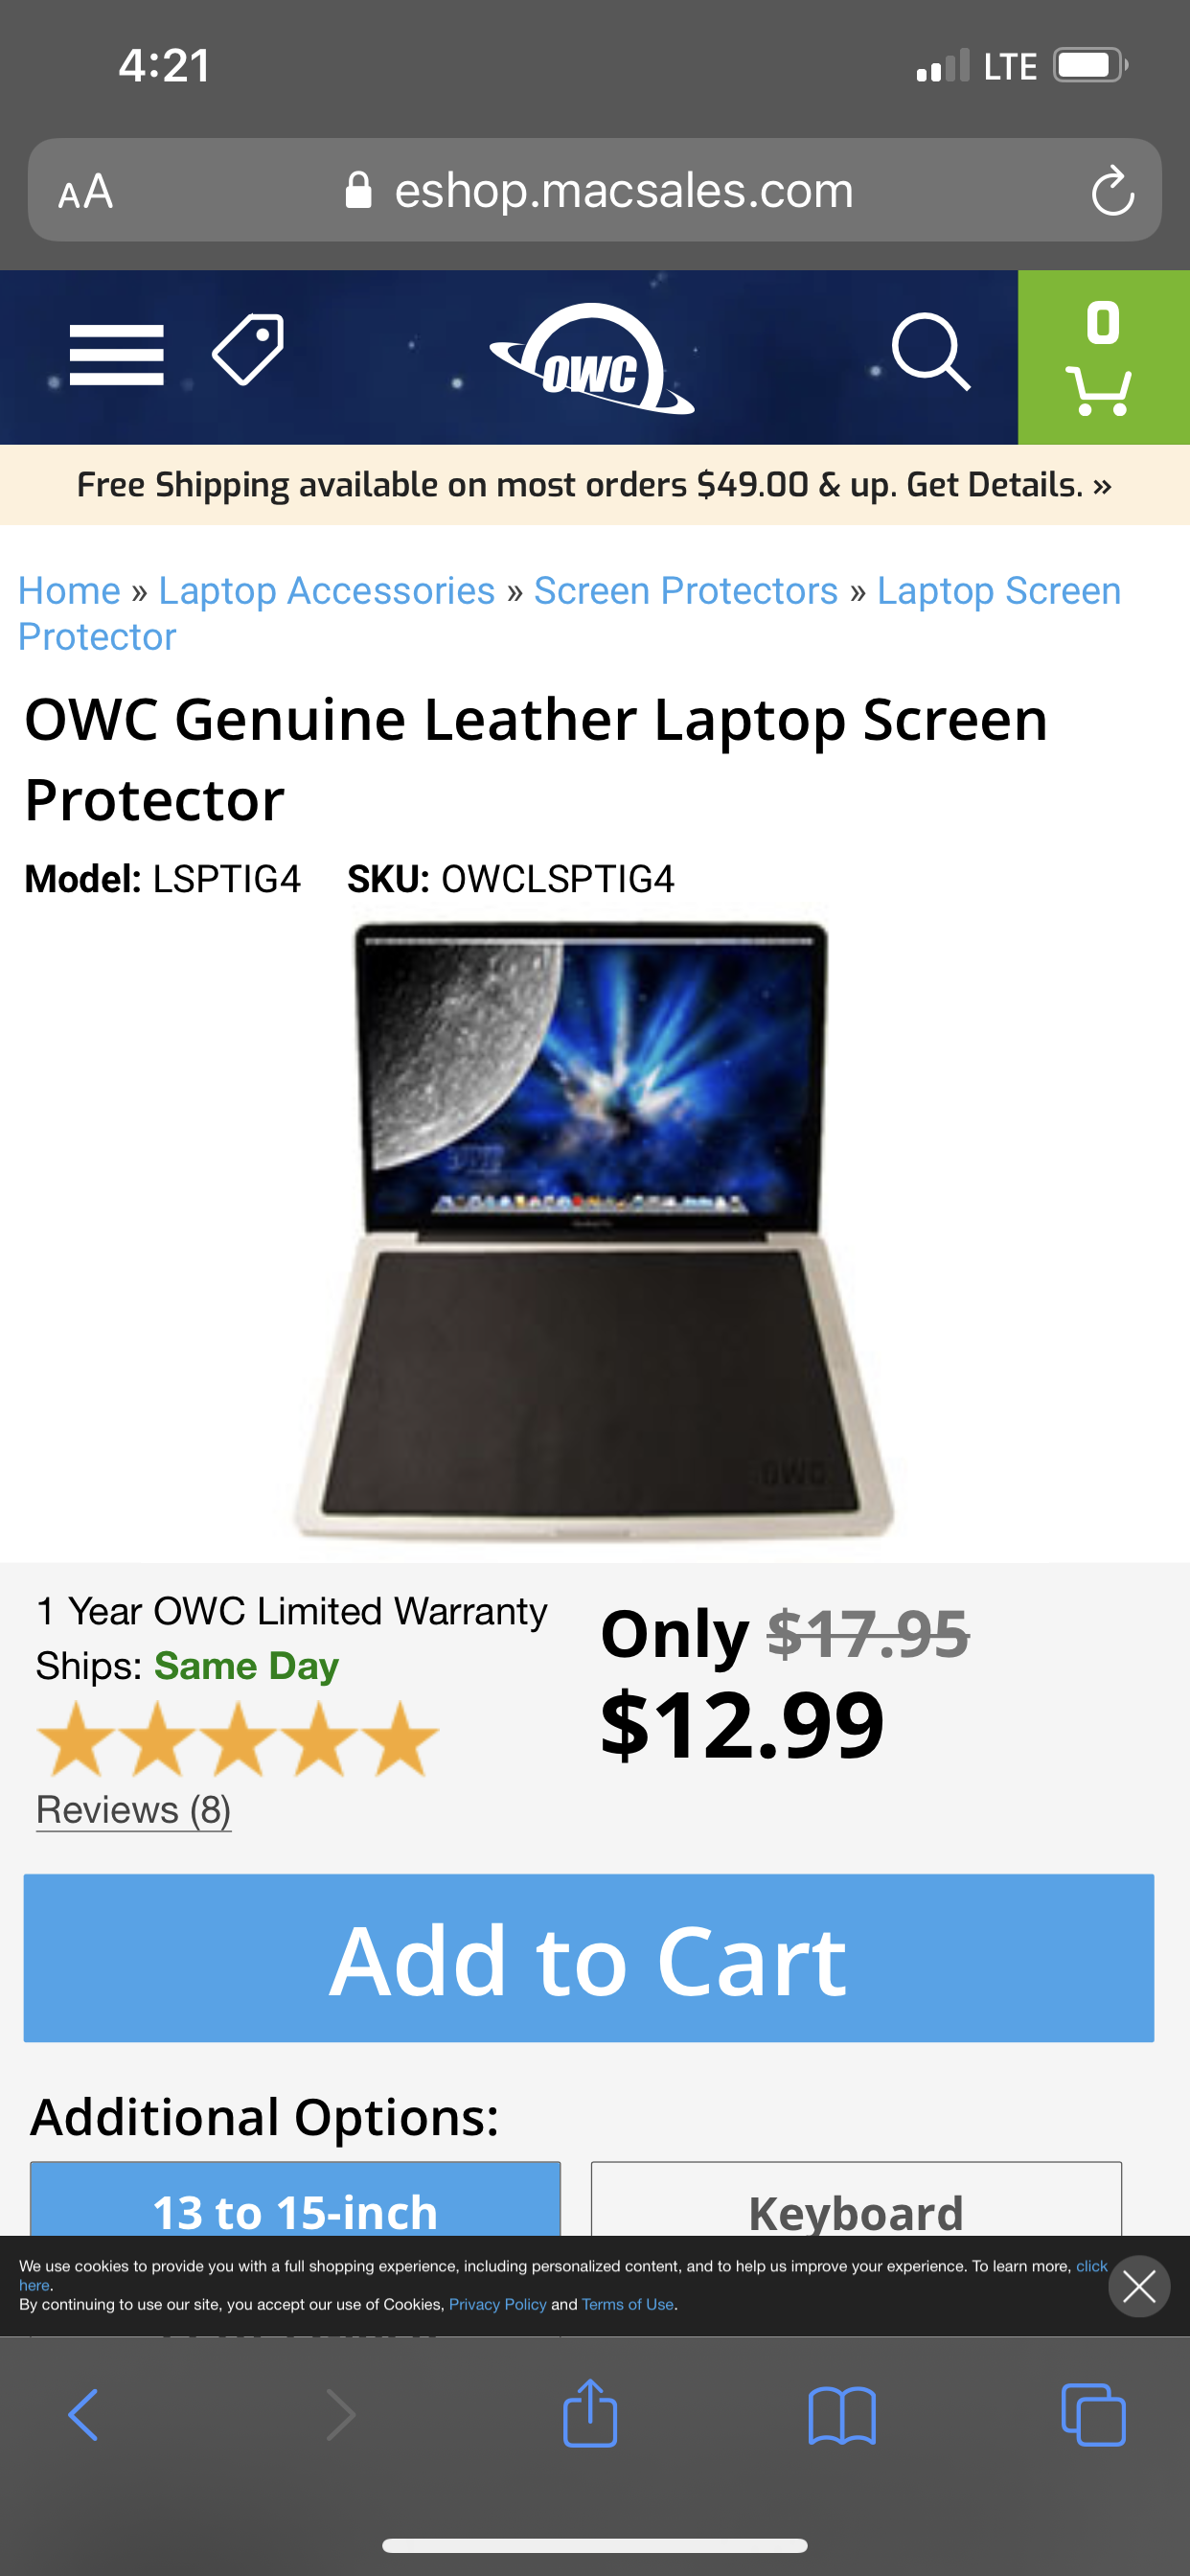Screen dimensions: 1190x2576
Task: View the shopping cart with 0 items
Action: click(1103, 357)
